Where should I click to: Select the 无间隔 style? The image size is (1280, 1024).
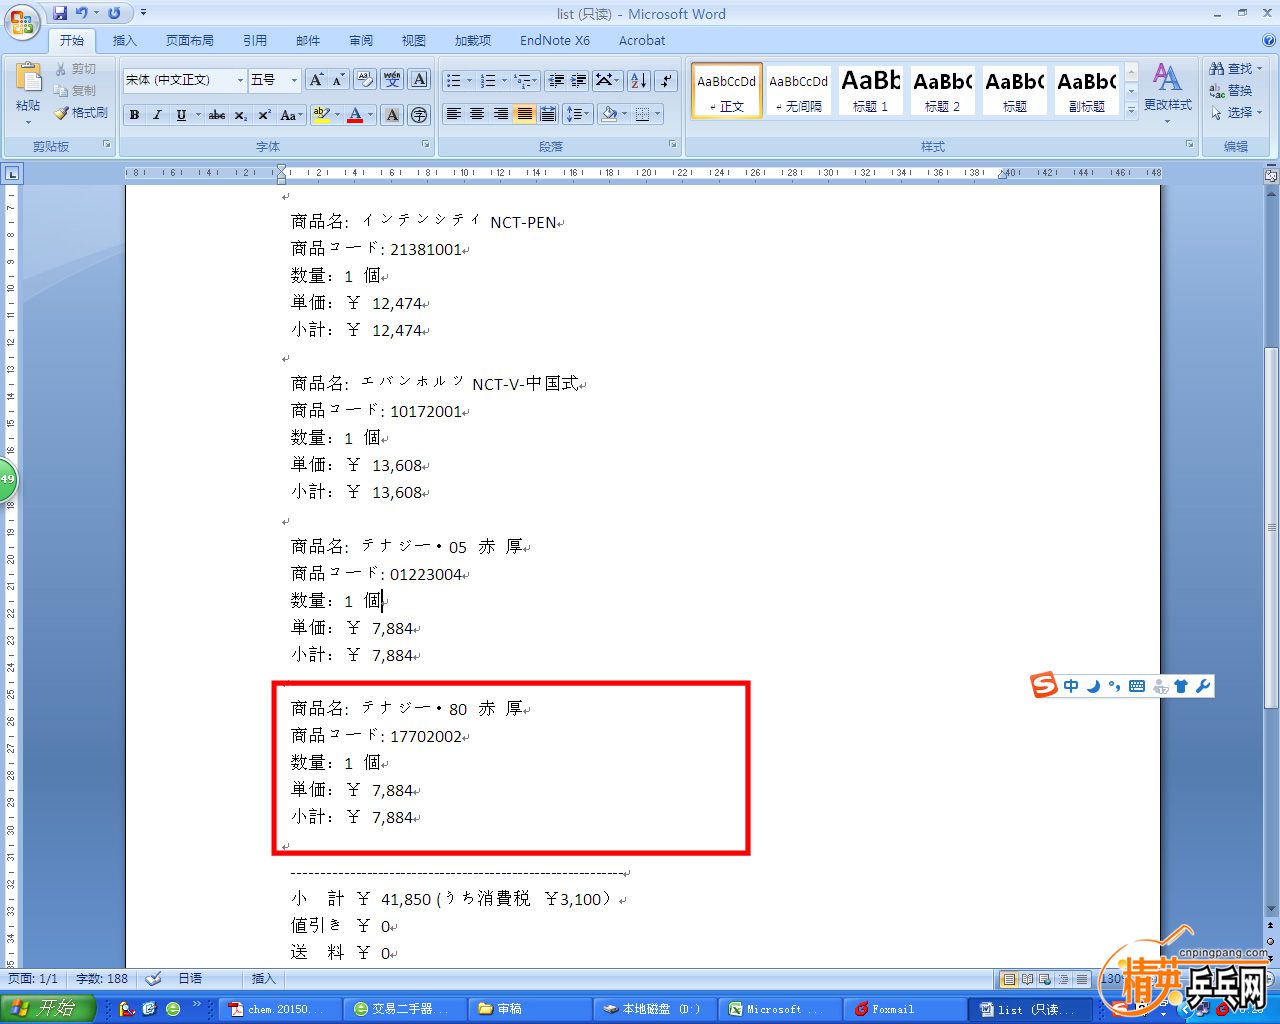pyautogui.click(x=799, y=90)
